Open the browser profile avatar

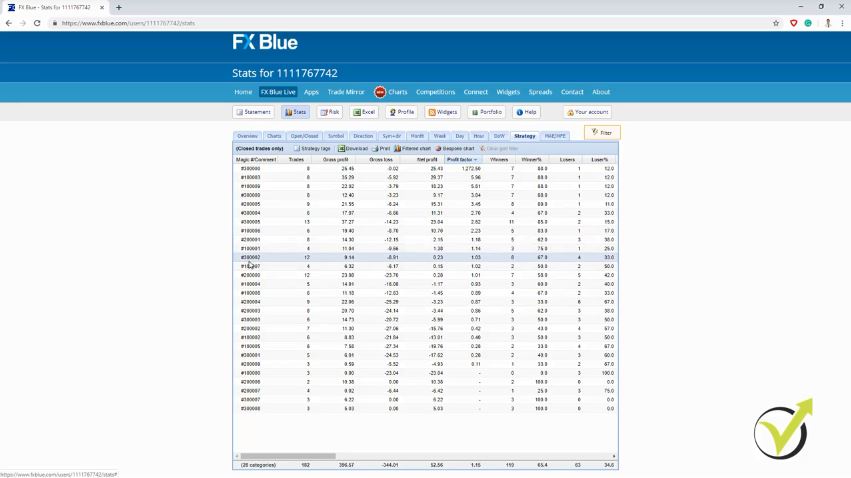828,23
